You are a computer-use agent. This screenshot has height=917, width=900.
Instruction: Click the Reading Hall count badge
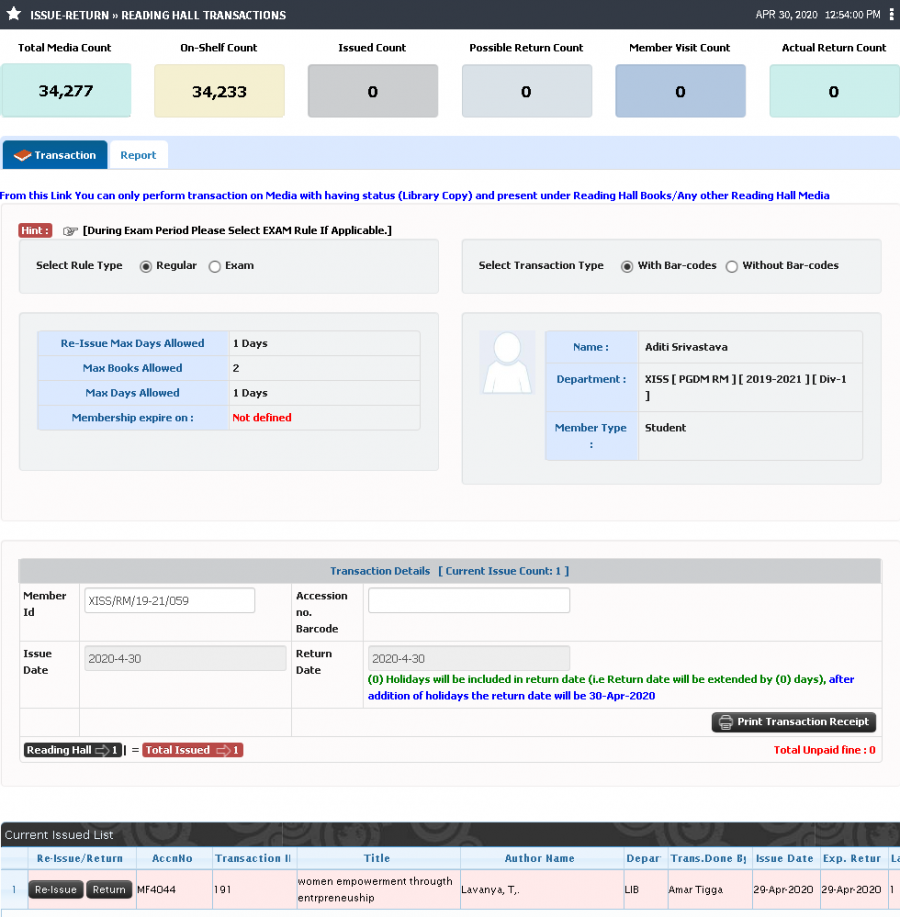73,750
